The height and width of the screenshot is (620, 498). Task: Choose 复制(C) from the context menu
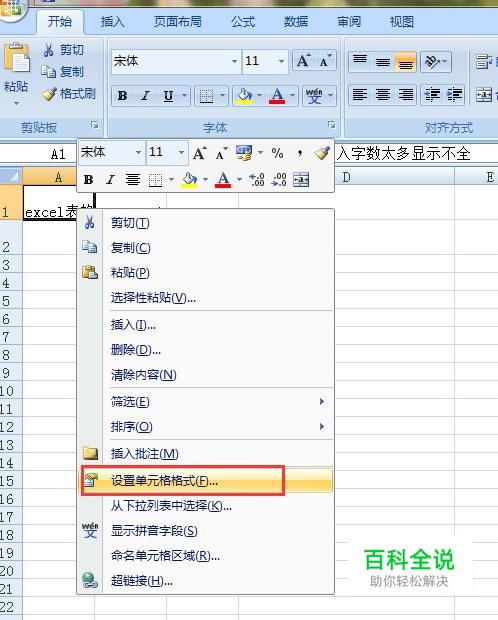tap(205, 248)
